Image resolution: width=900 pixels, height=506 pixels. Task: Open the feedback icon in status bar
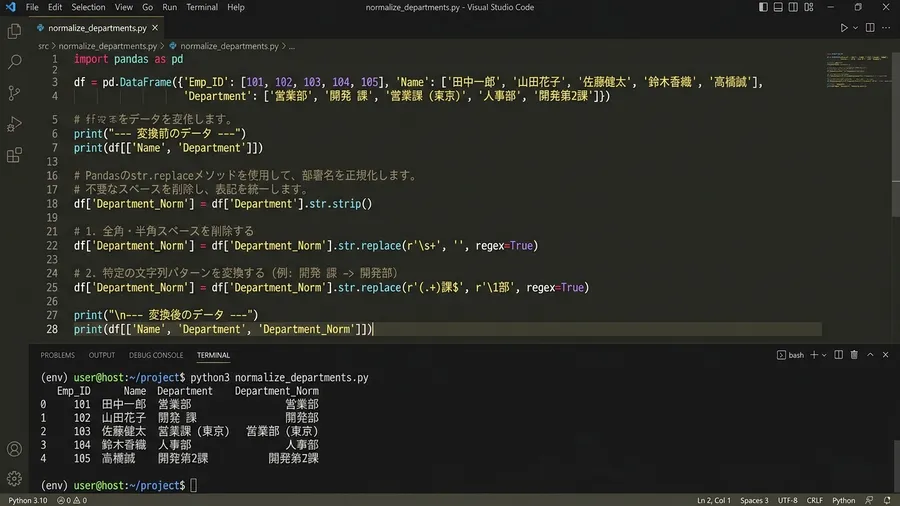(x=869, y=500)
